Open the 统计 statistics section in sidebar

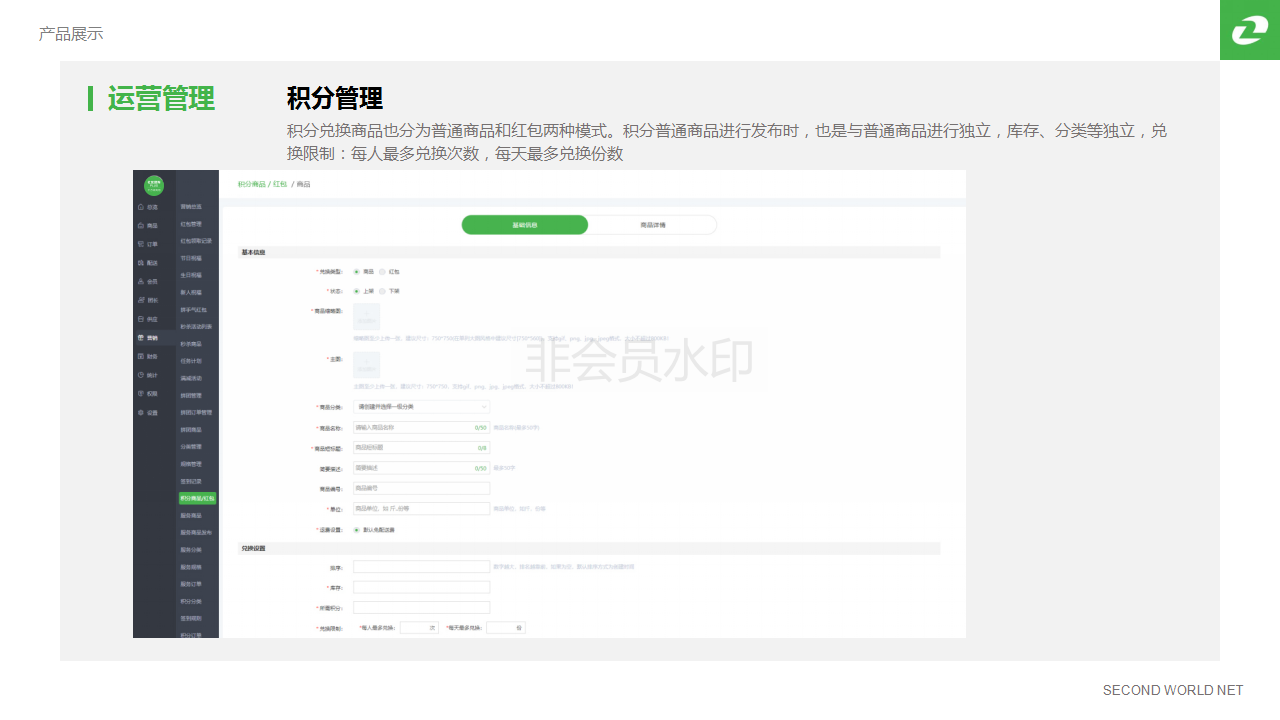148,375
